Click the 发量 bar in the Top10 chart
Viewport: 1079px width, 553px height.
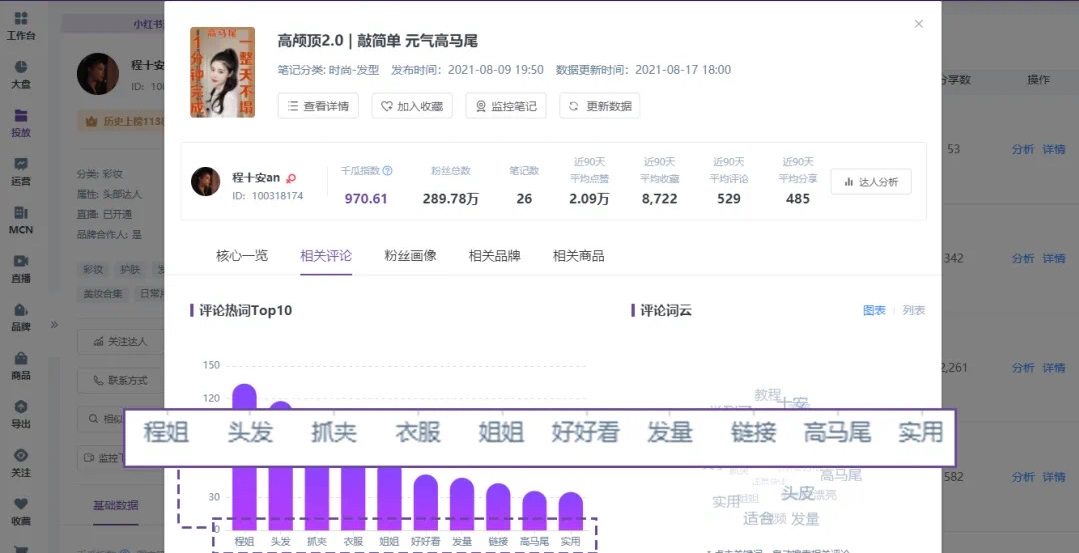[x=462, y=504]
